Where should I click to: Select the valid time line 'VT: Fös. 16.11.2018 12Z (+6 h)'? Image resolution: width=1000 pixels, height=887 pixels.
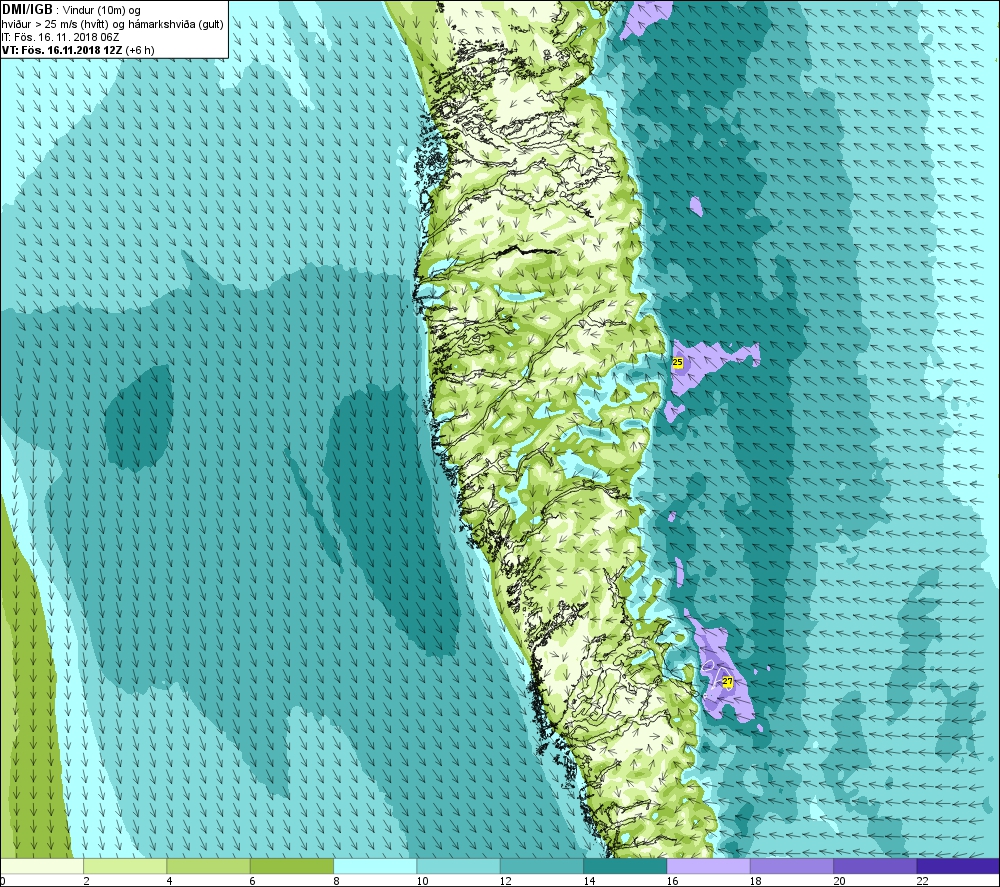point(78,50)
